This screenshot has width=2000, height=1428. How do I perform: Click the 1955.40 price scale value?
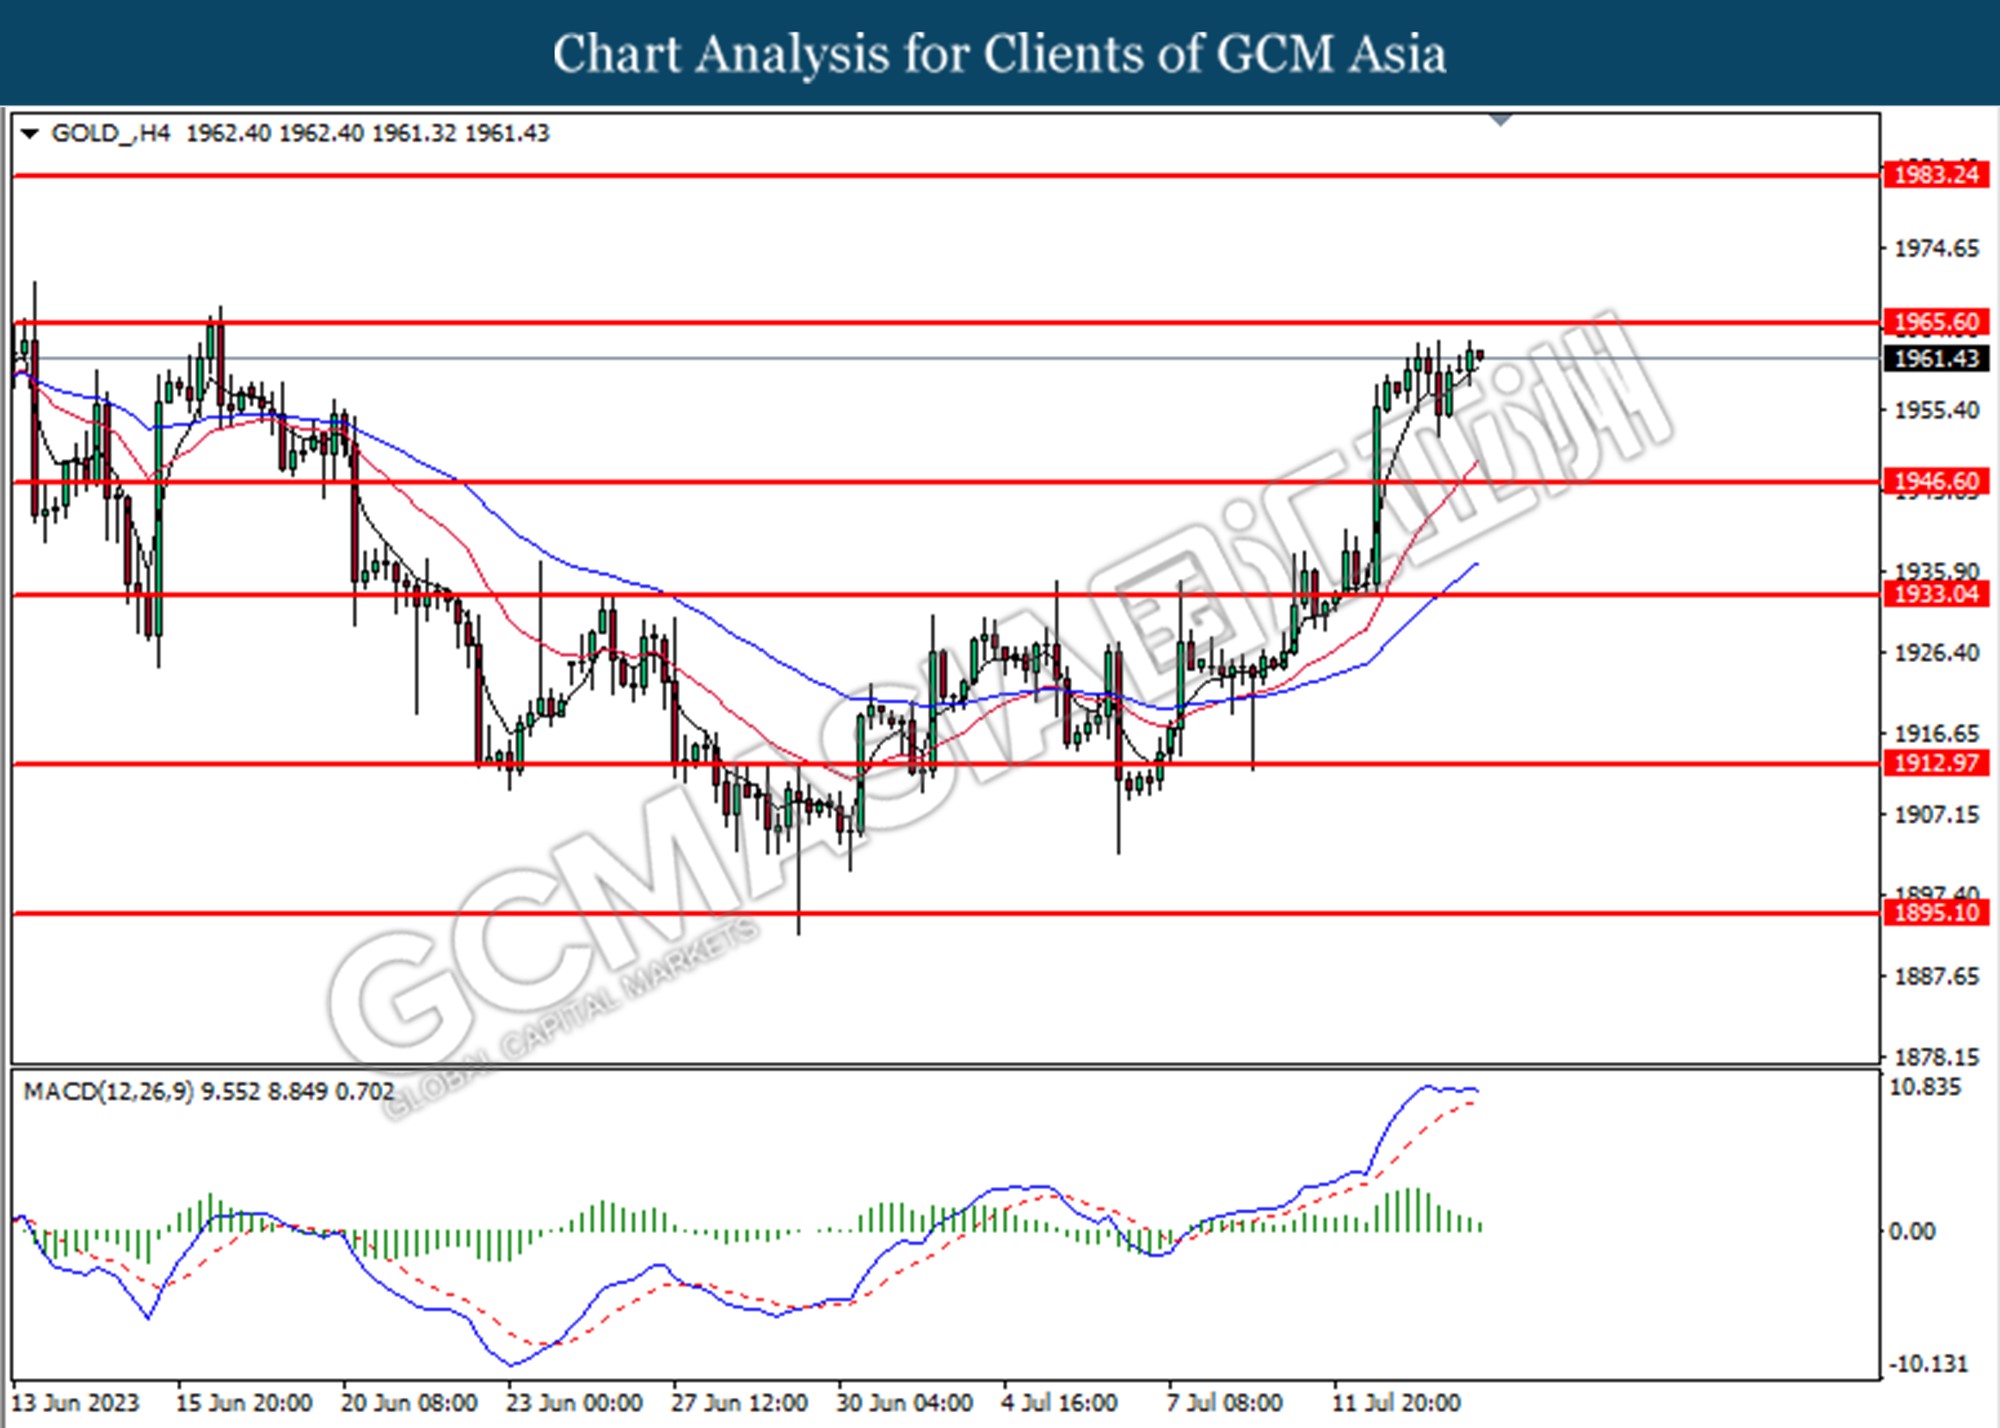pos(1936,410)
